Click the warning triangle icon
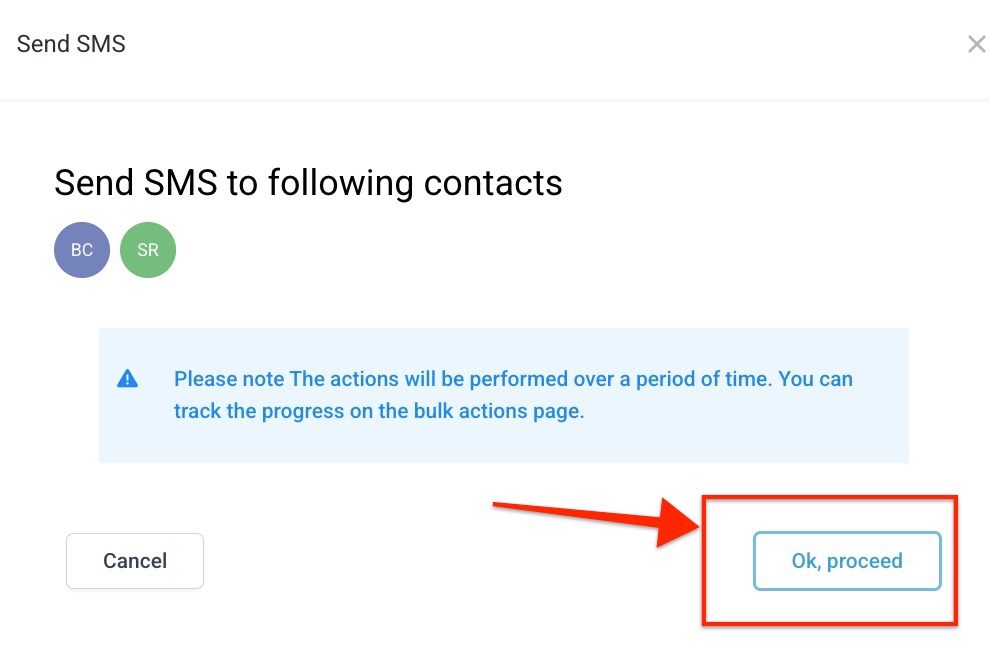Viewport: 990px width, 668px height. (127, 379)
